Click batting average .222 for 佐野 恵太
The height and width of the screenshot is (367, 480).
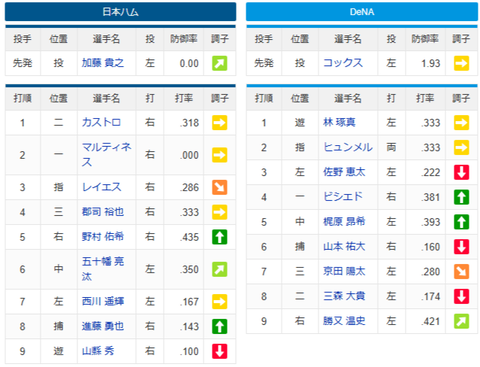point(431,173)
